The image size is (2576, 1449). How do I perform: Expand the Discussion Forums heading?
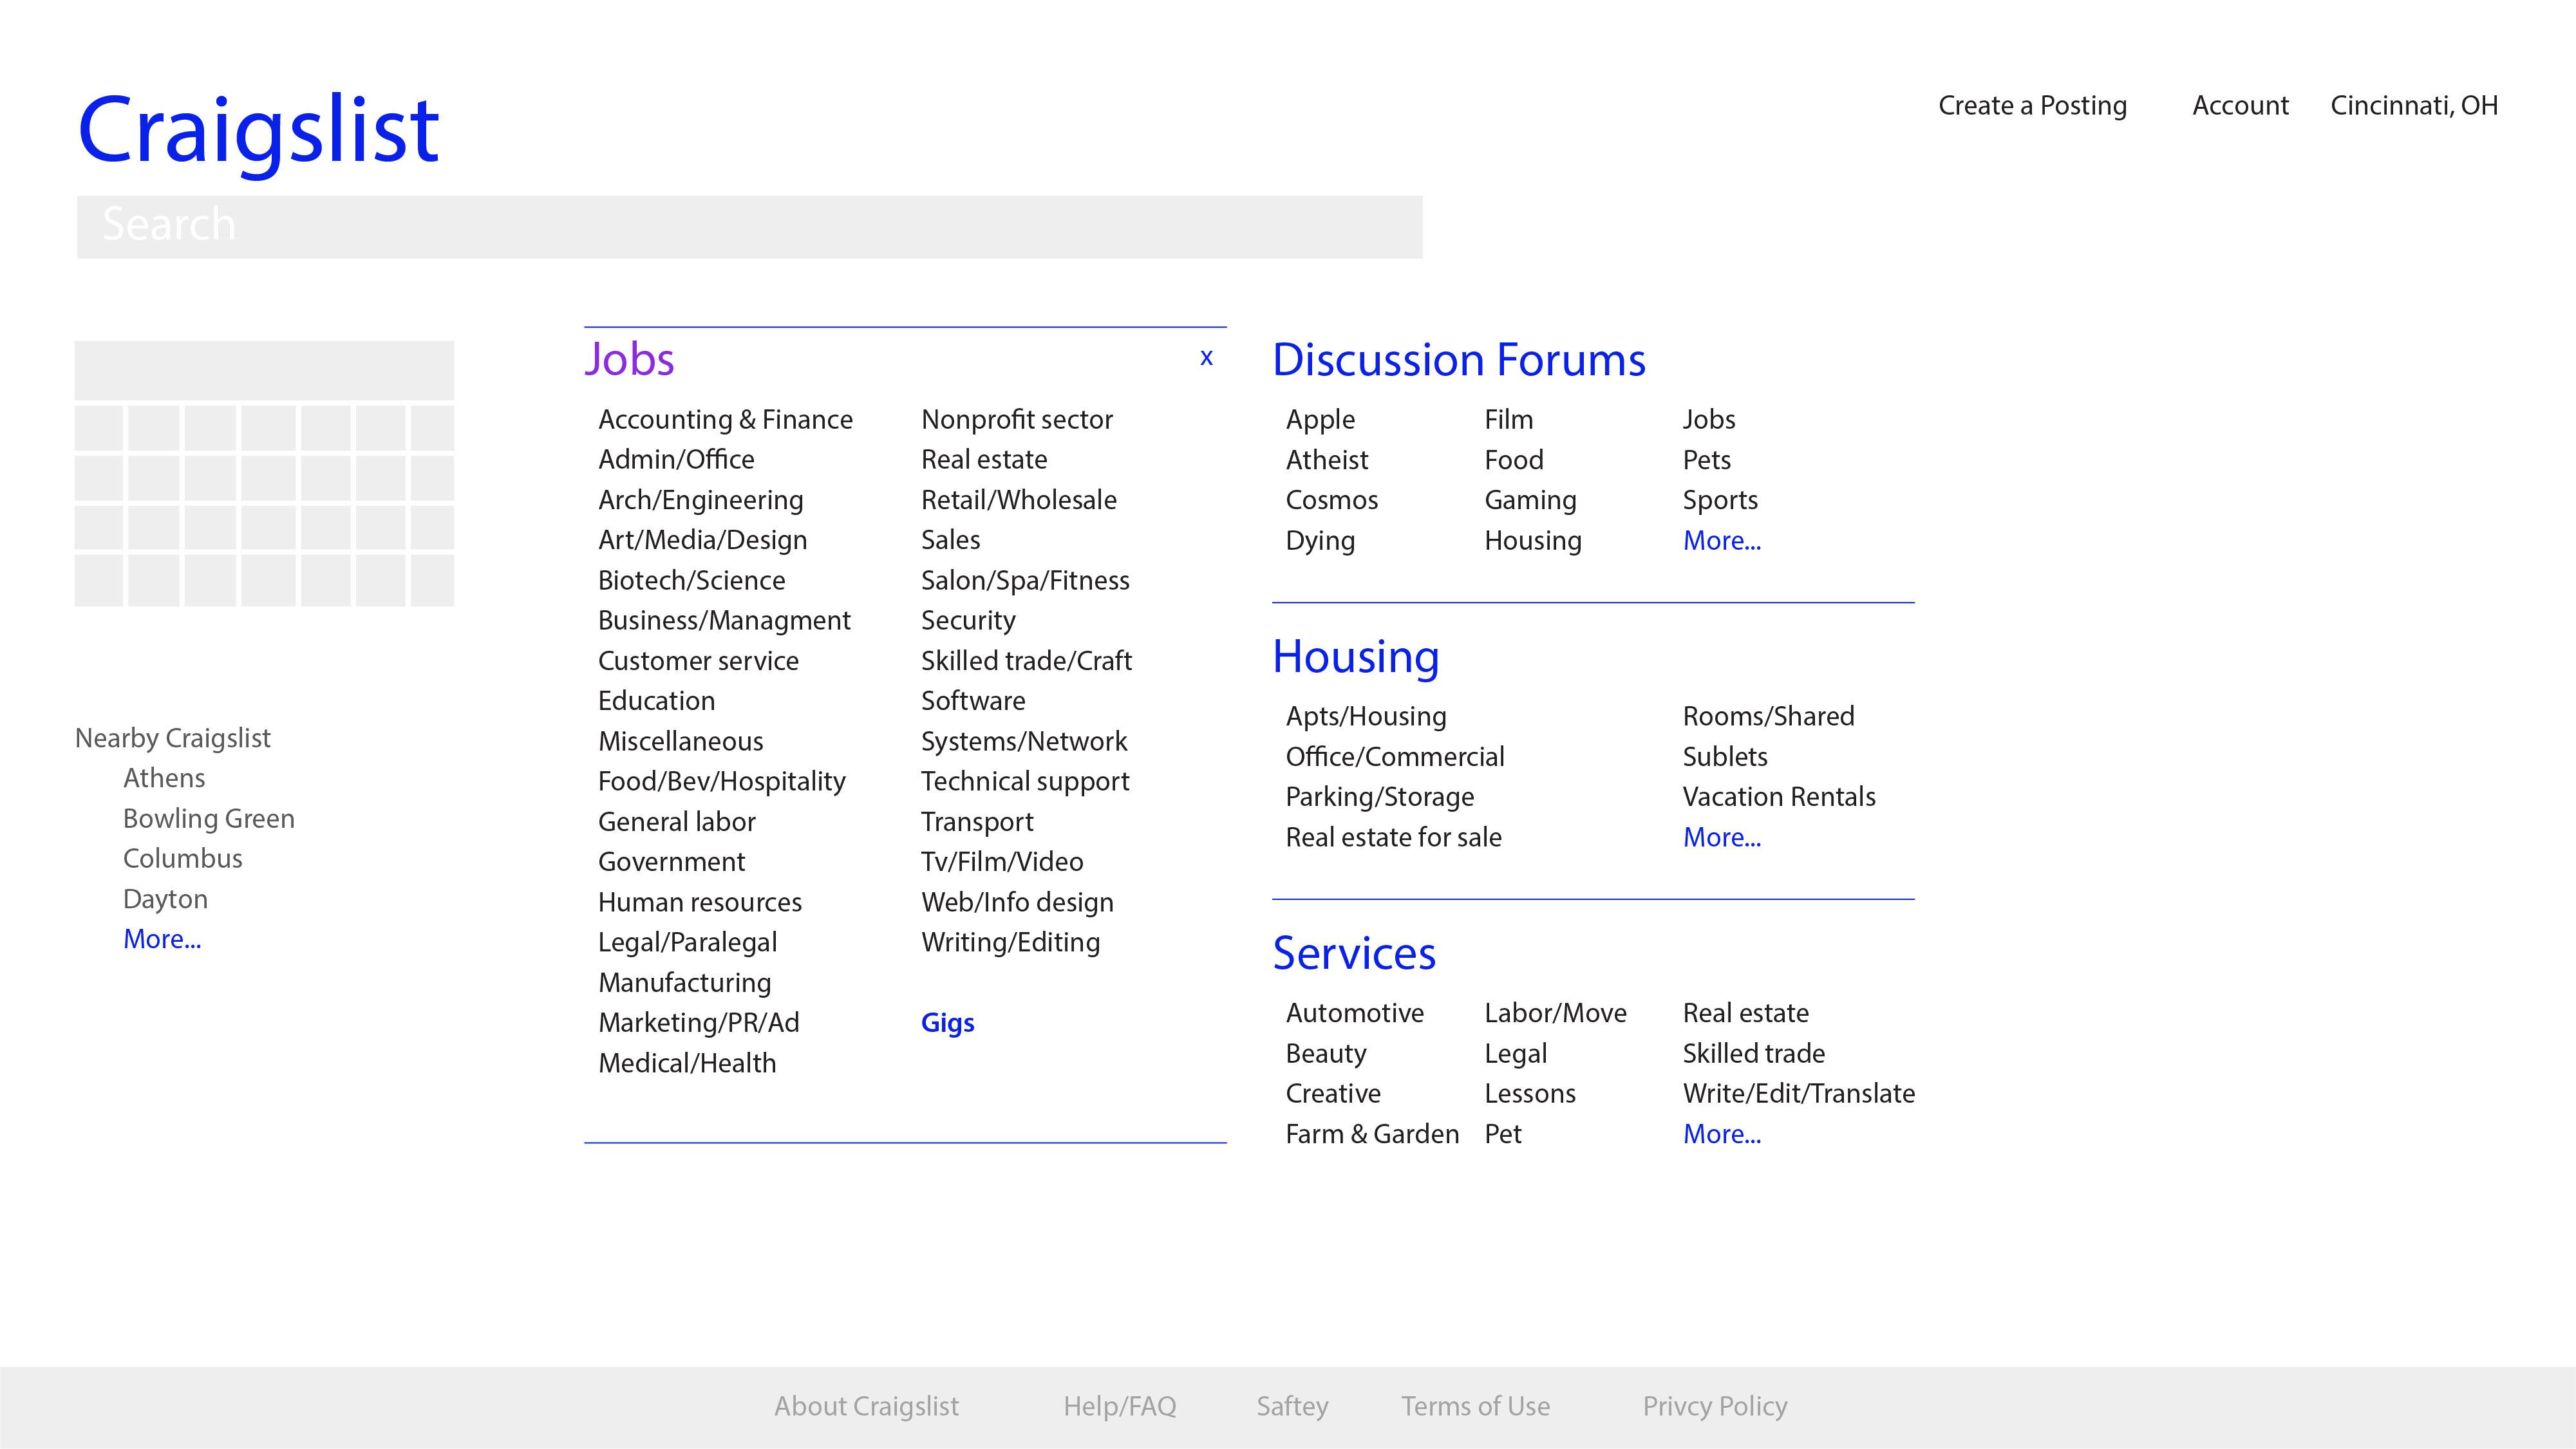click(x=1459, y=360)
